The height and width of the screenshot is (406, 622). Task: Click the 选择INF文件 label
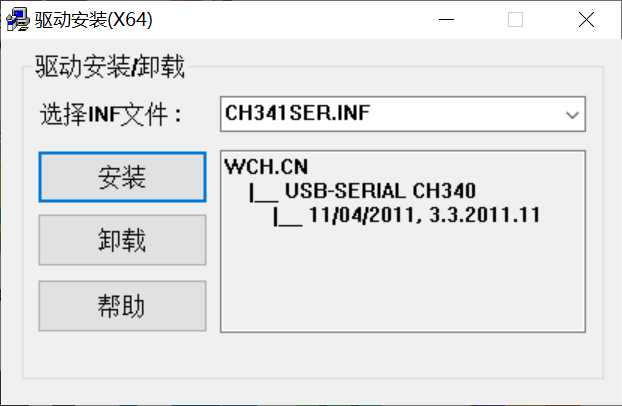(x=111, y=115)
